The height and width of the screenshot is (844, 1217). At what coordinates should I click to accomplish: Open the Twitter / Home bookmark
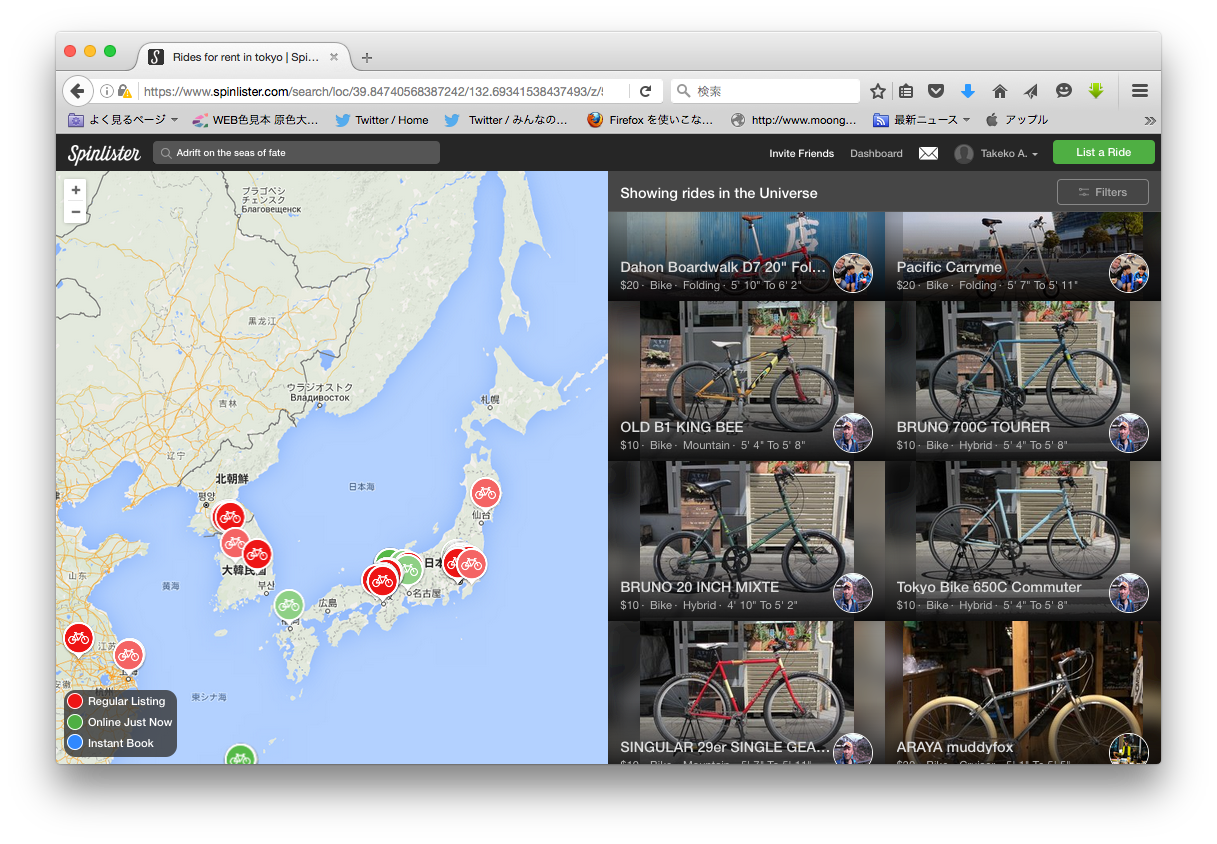[x=382, y=120]
